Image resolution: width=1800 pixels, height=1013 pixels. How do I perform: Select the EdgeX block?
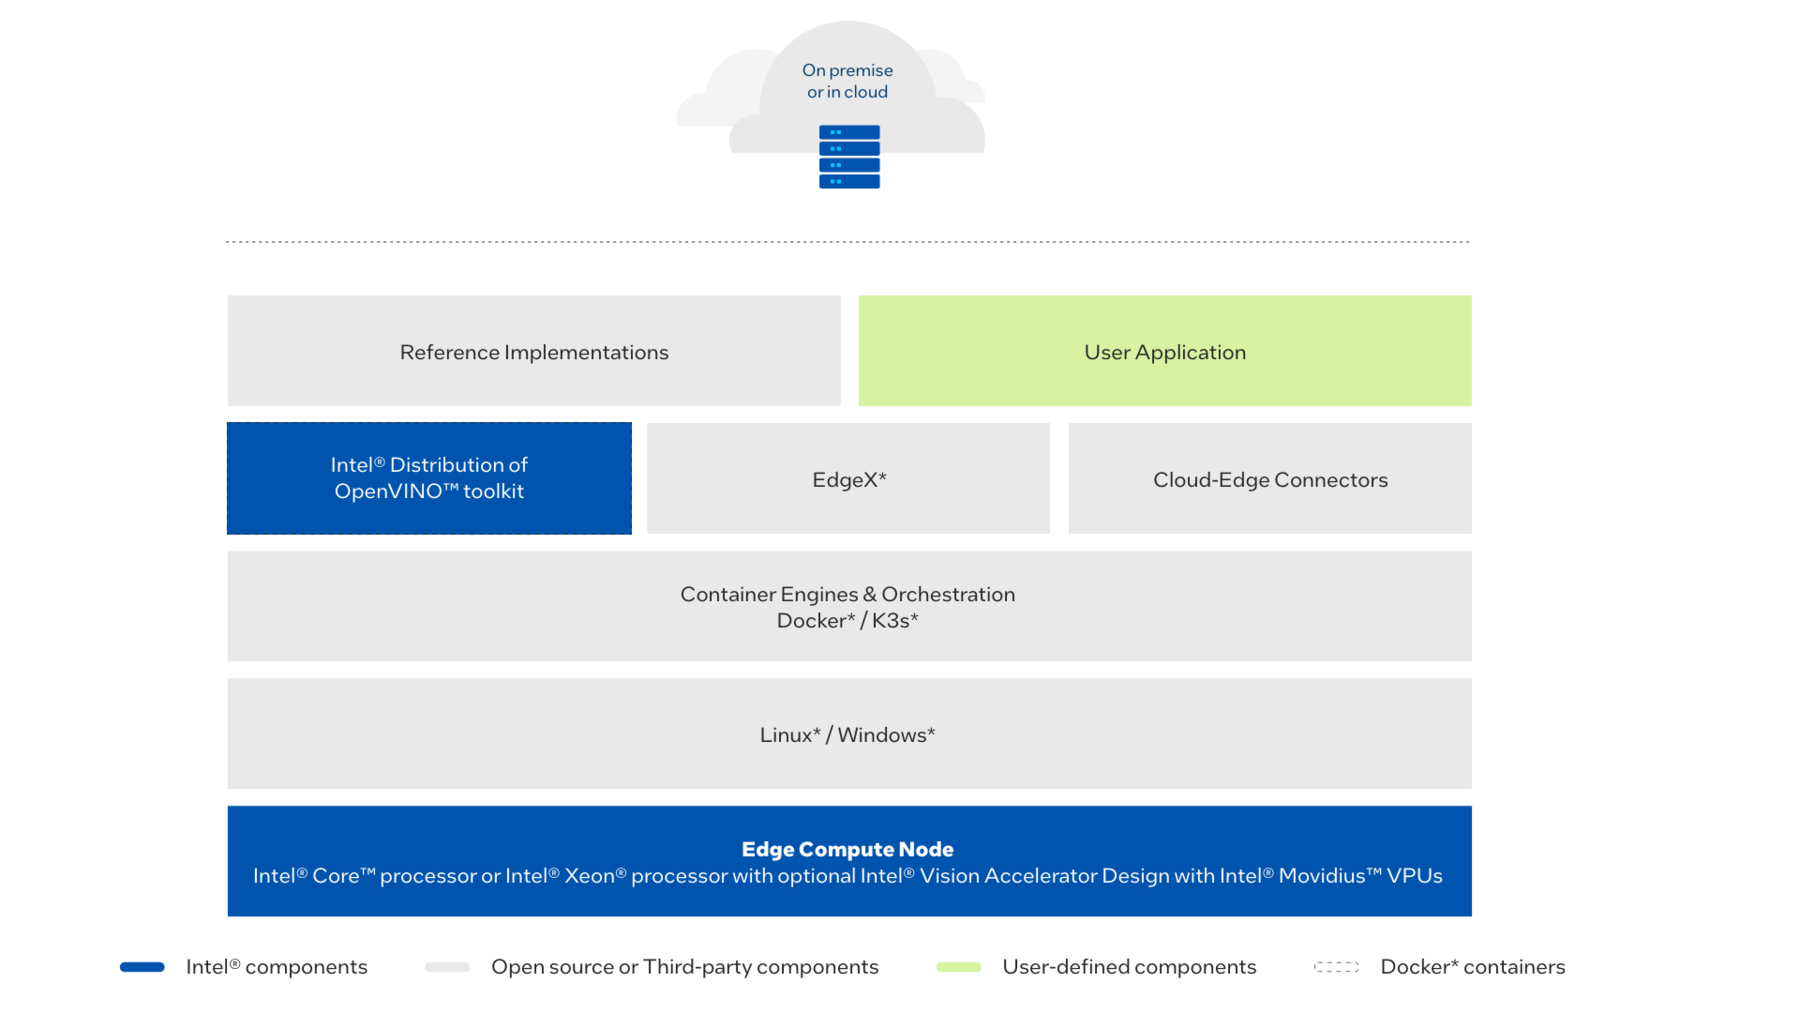[849, 478]
